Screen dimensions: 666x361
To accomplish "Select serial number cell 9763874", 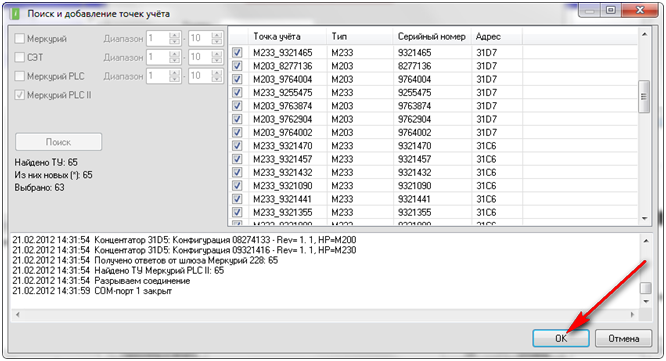I will (x=415, y=106).
